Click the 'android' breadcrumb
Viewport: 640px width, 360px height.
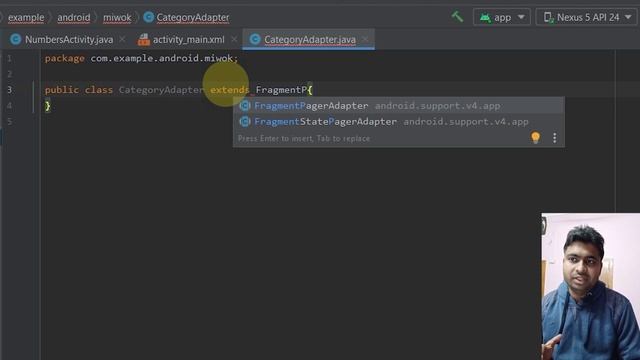74,18
